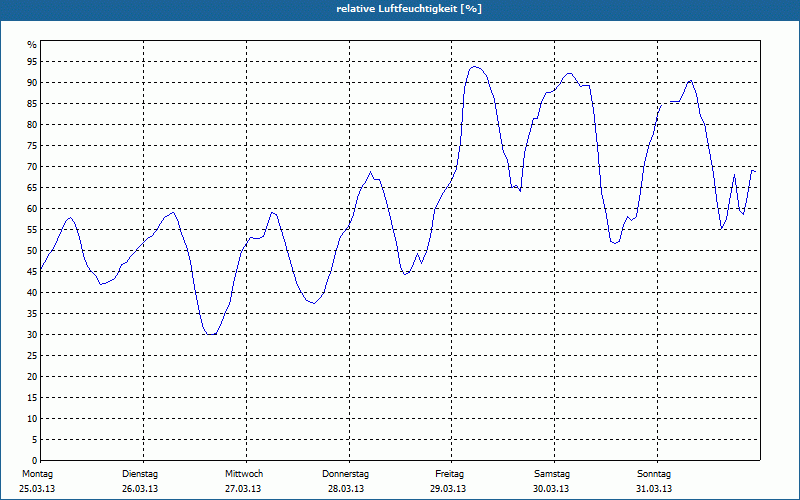Viewport: 800px width, 500px height.
Task: Click the y-axis value 60
Action: click(32, 209)
